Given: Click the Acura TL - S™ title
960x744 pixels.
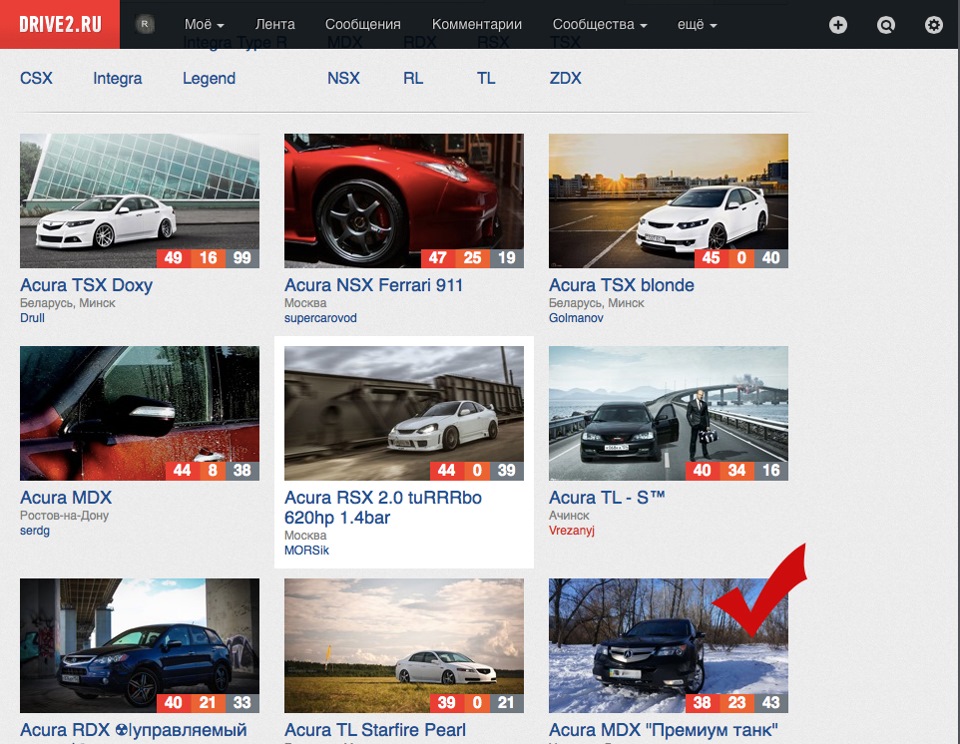Looking at the screenshot, I should [607, 497].
